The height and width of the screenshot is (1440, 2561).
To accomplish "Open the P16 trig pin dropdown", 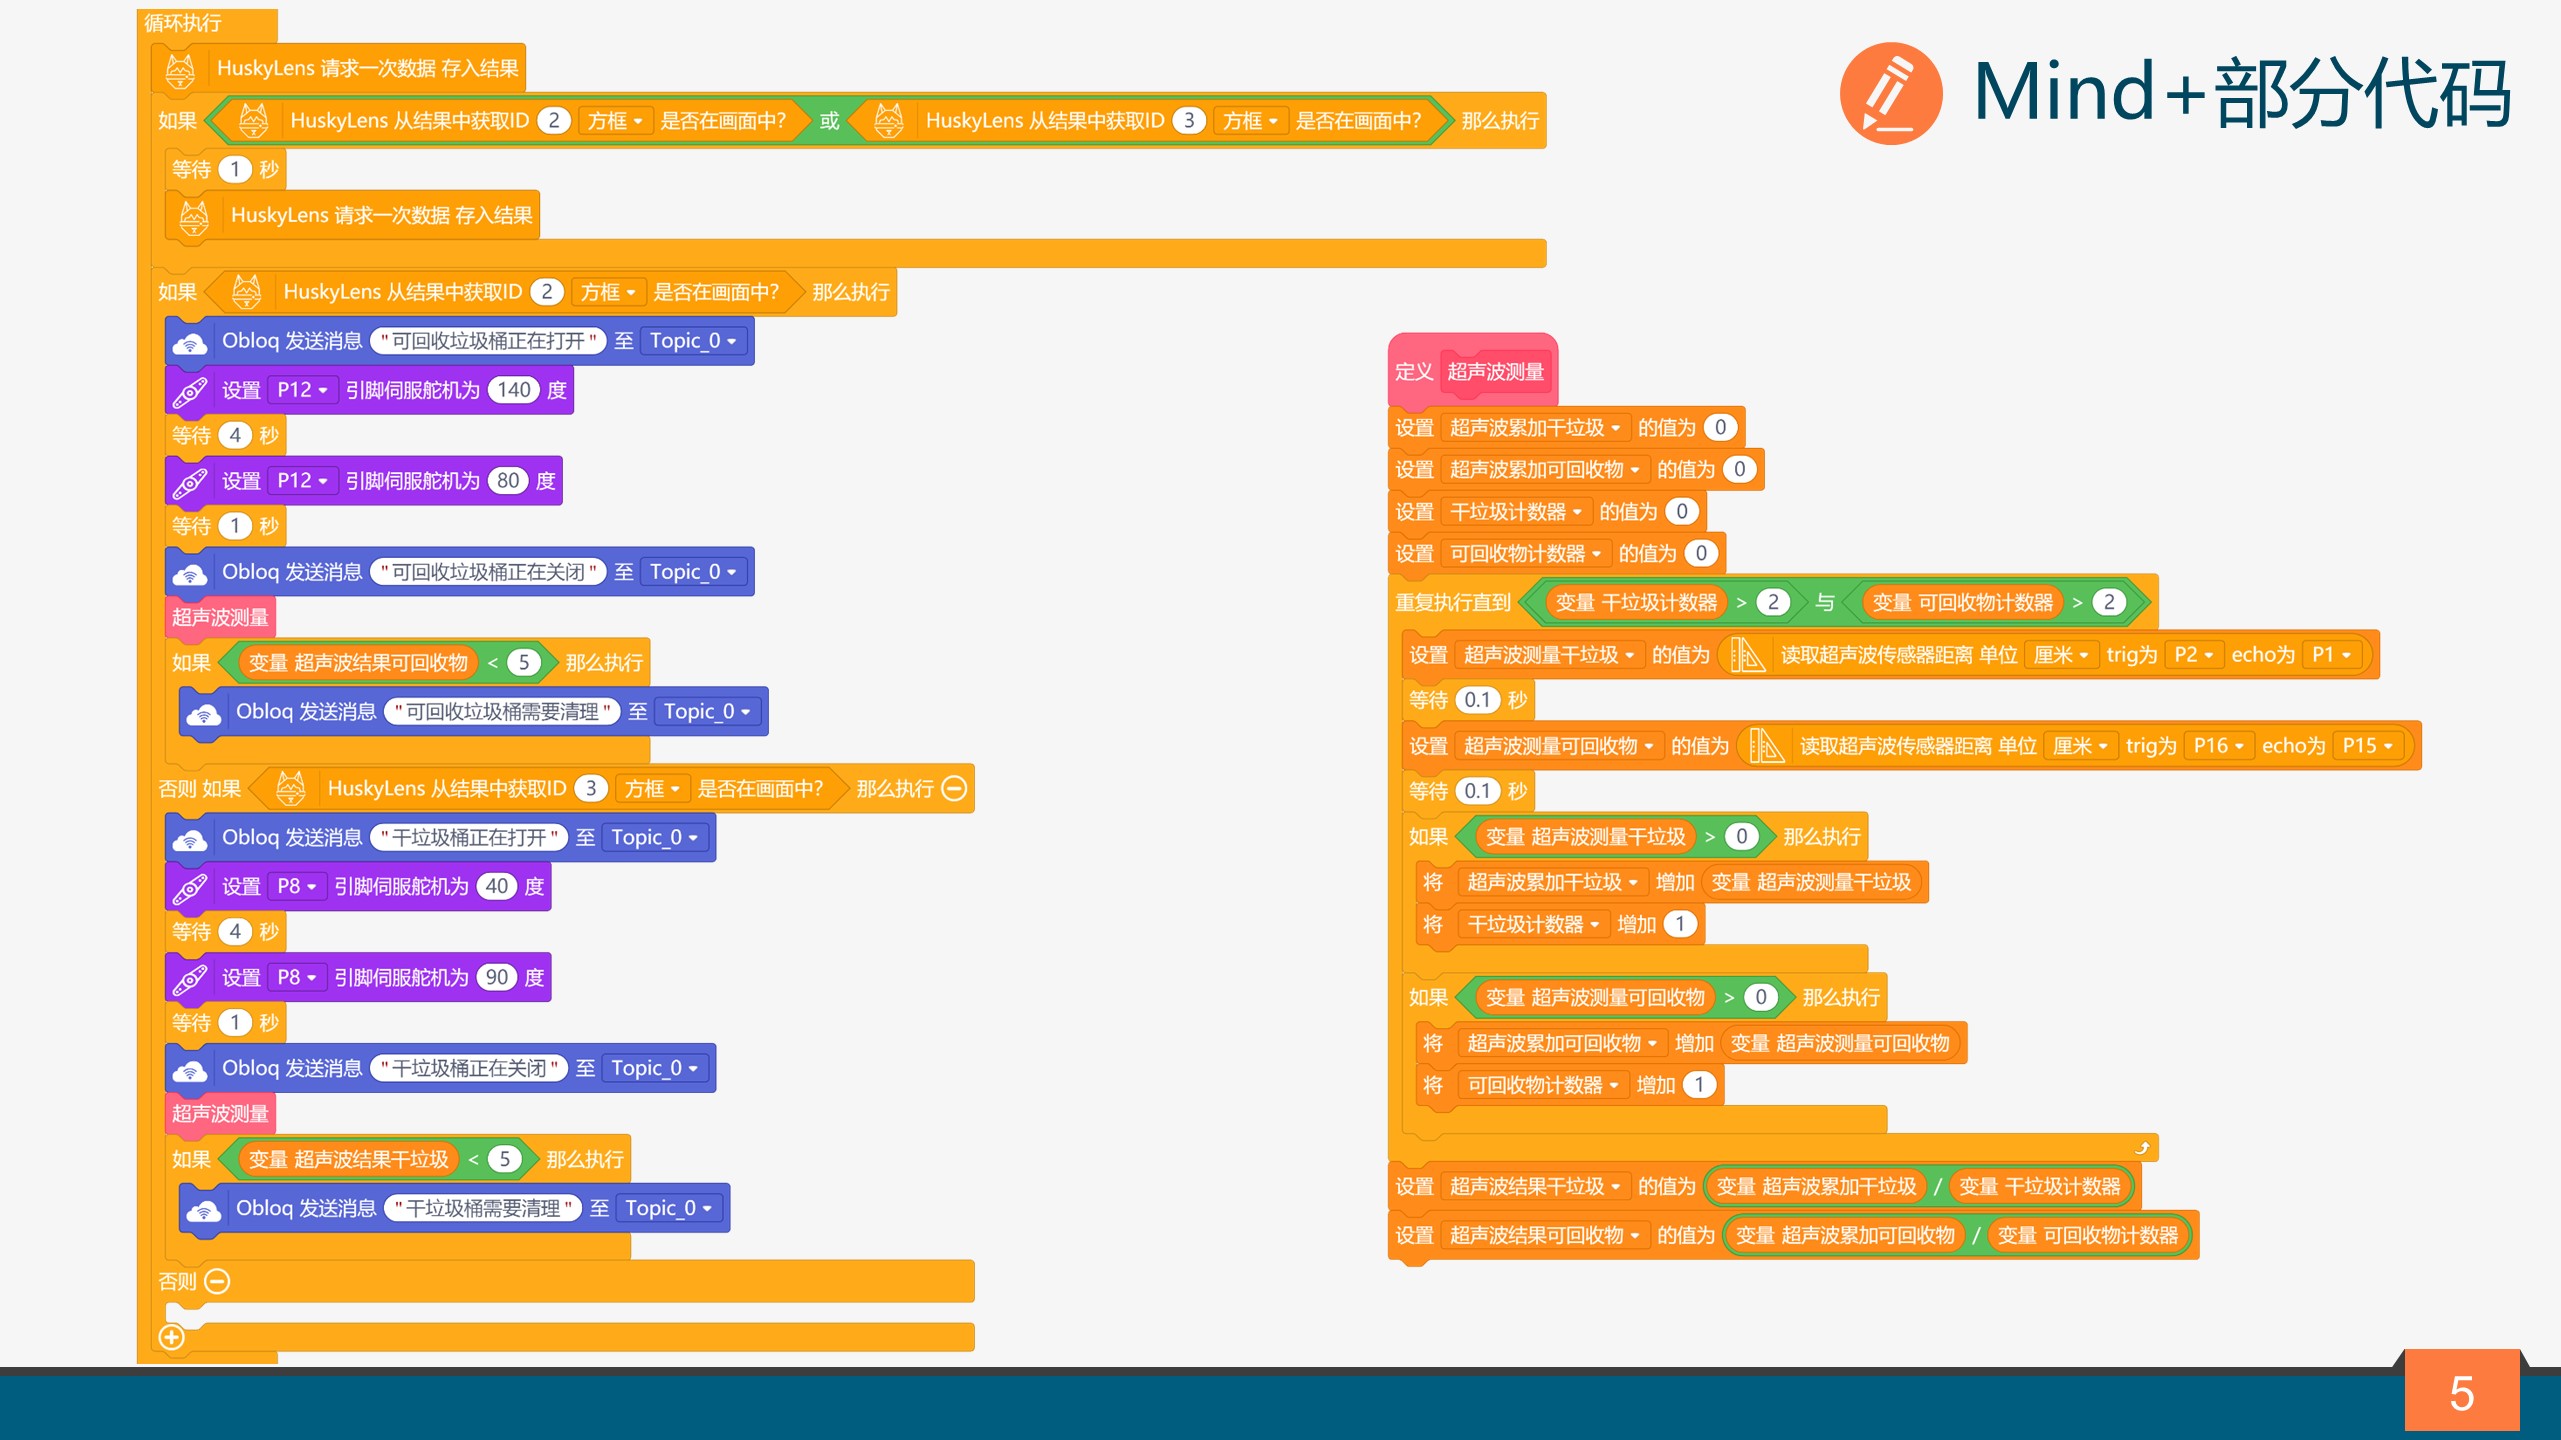I will pyautogui.click(x=2219, y=746).
